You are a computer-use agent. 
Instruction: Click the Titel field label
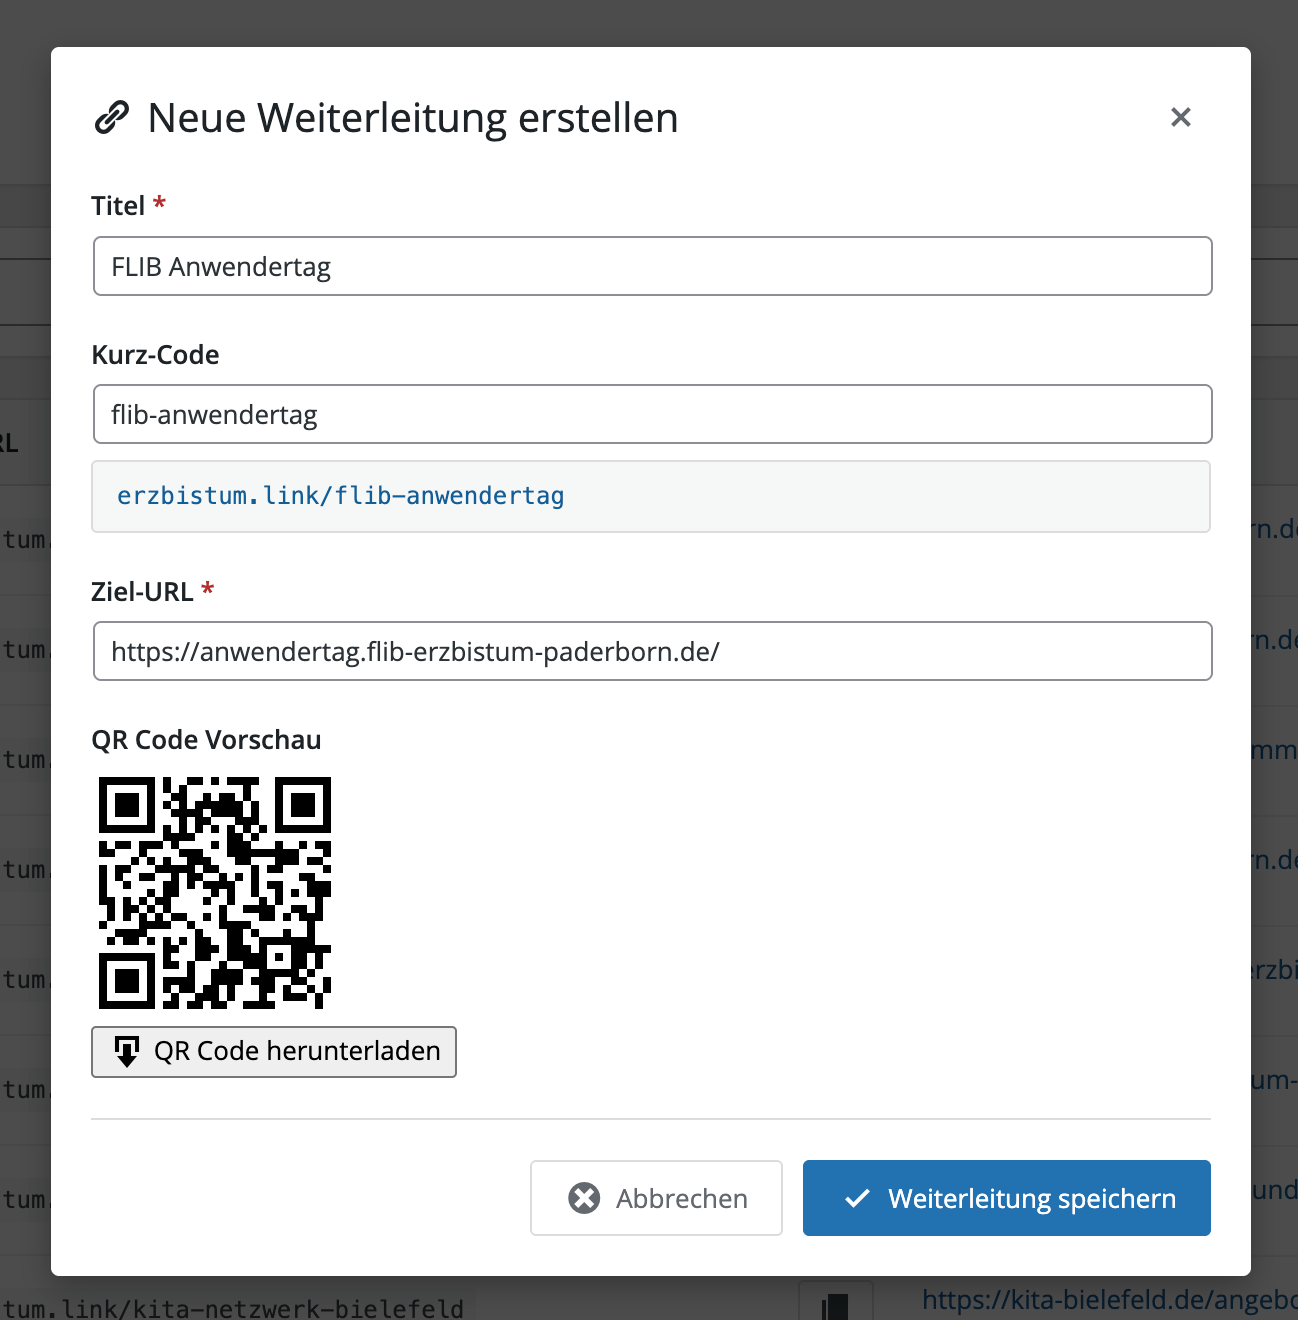pyautogui.click(x=118, y=206)
